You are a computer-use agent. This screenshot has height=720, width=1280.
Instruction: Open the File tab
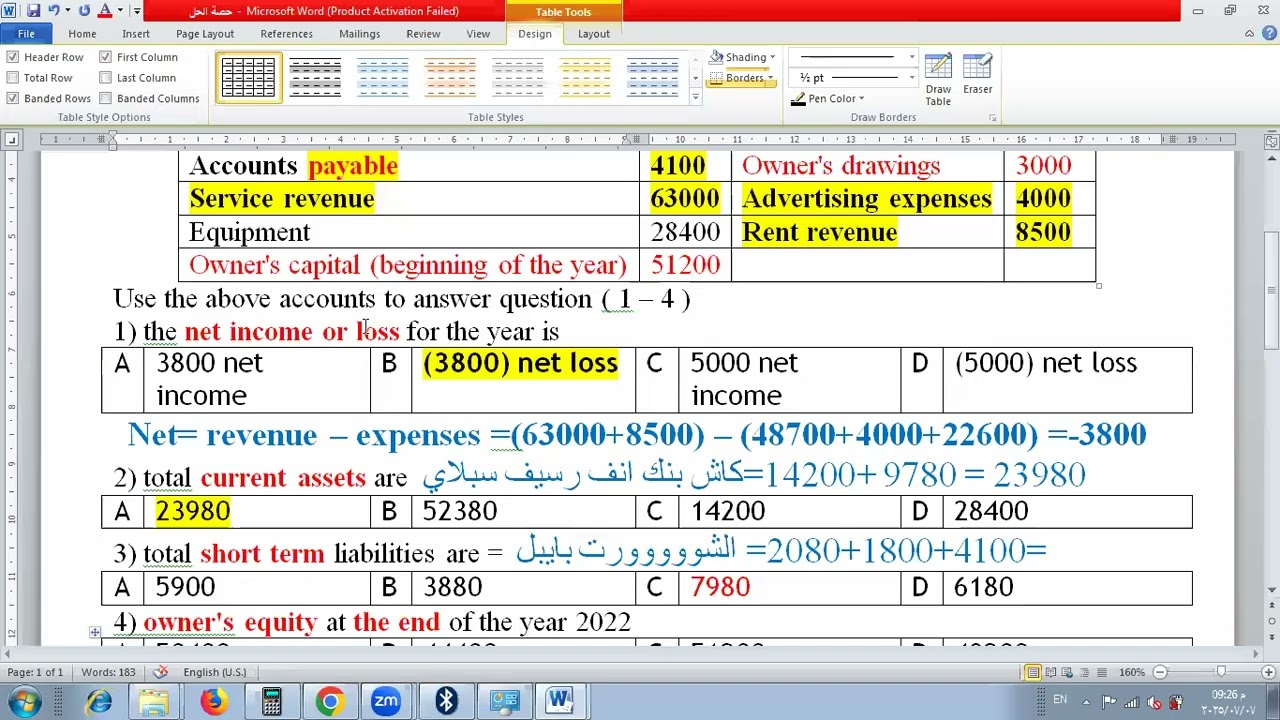click(x=26, y=34)
